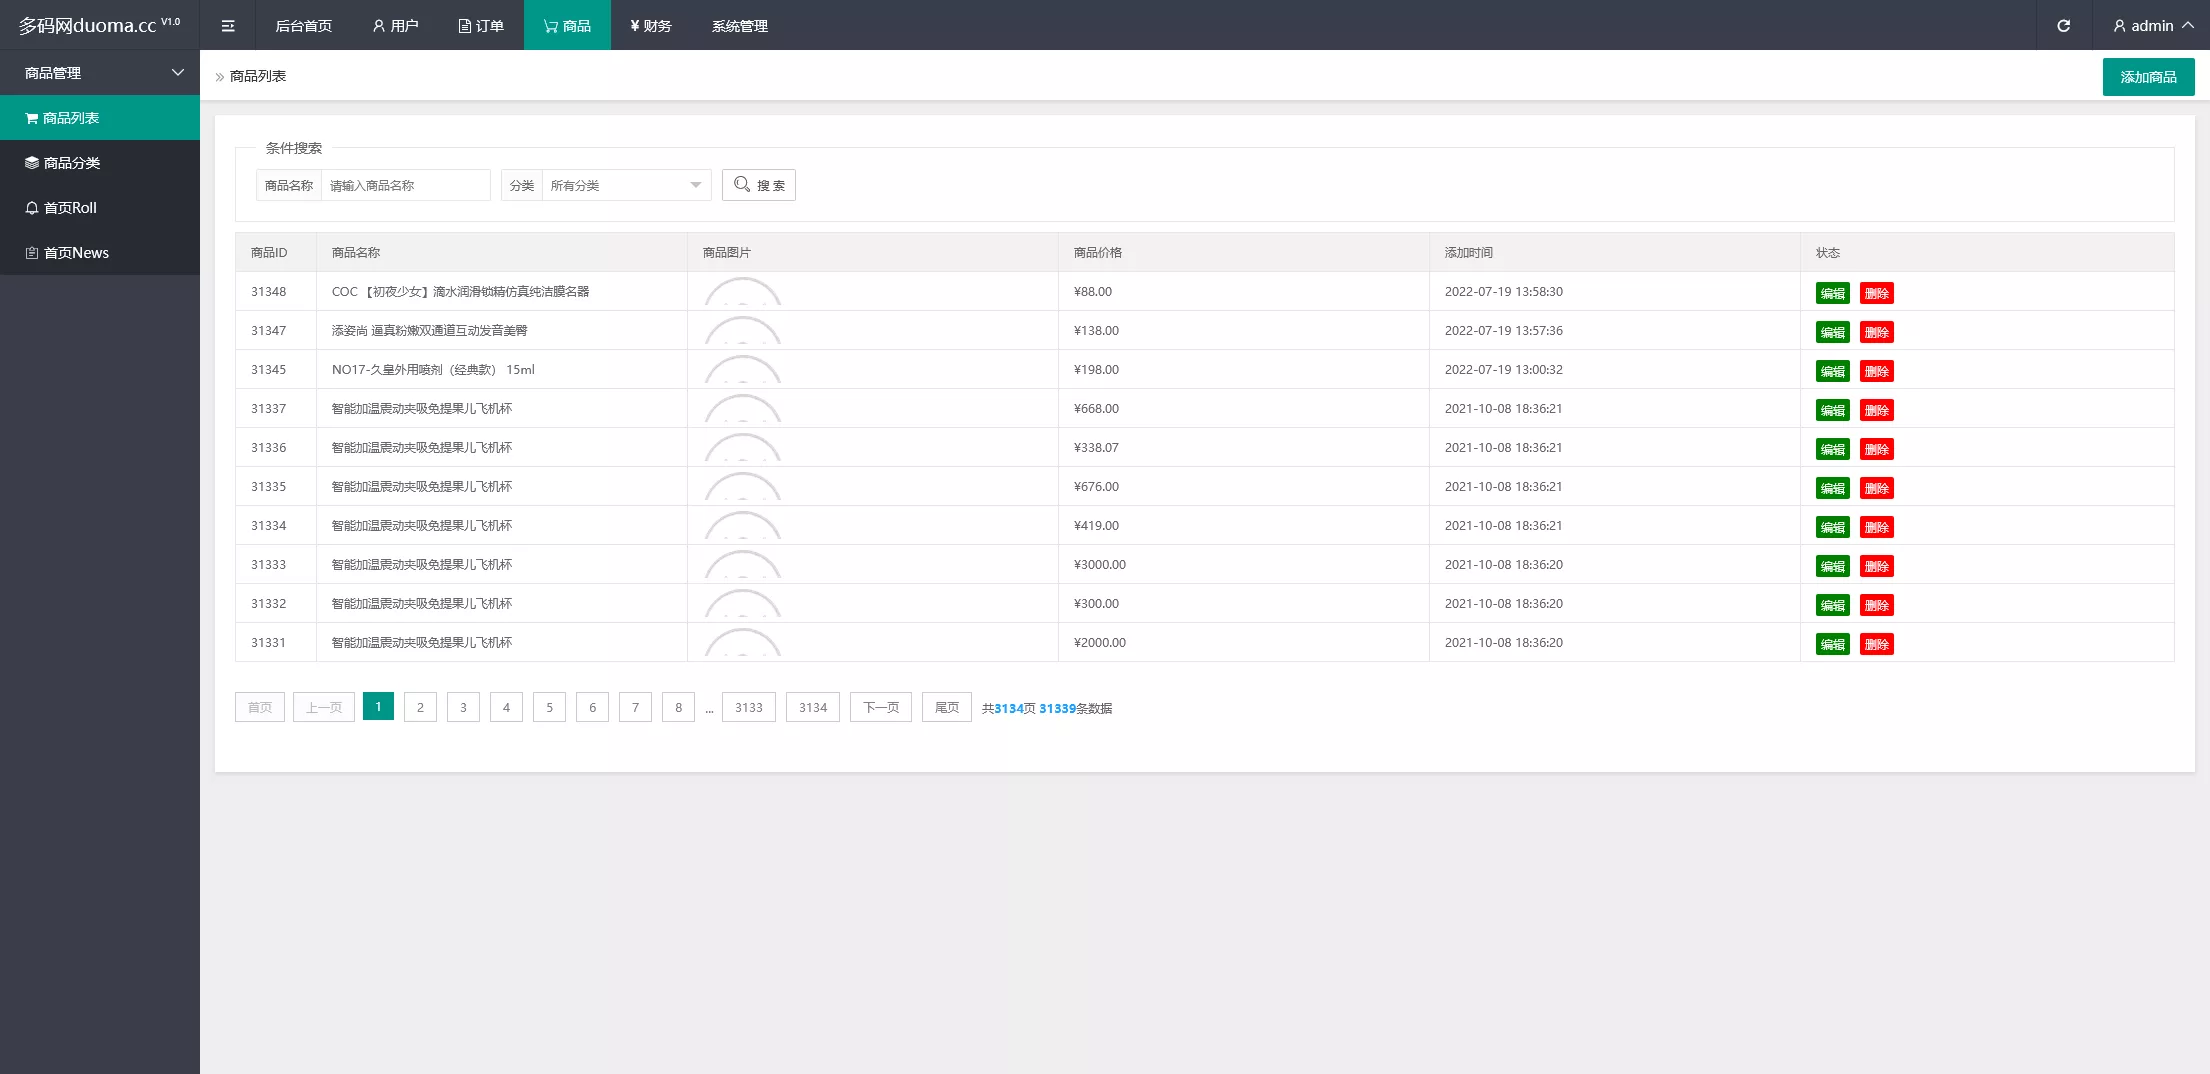Viewport: 2210px width, 1074px height.
Task: Open the 财务 top menu
Action: (x=650, y=26)
